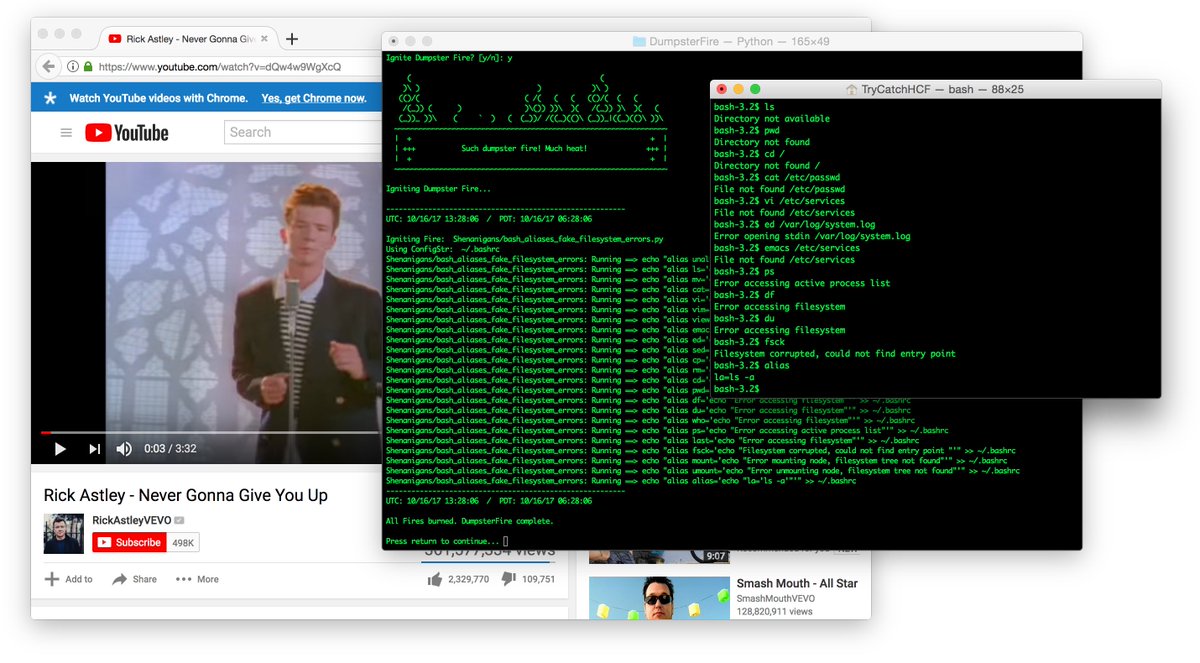Mute the video audio
Viewport: 1200px width, 663px height.
pyautogui.click(x=123, y=449)
